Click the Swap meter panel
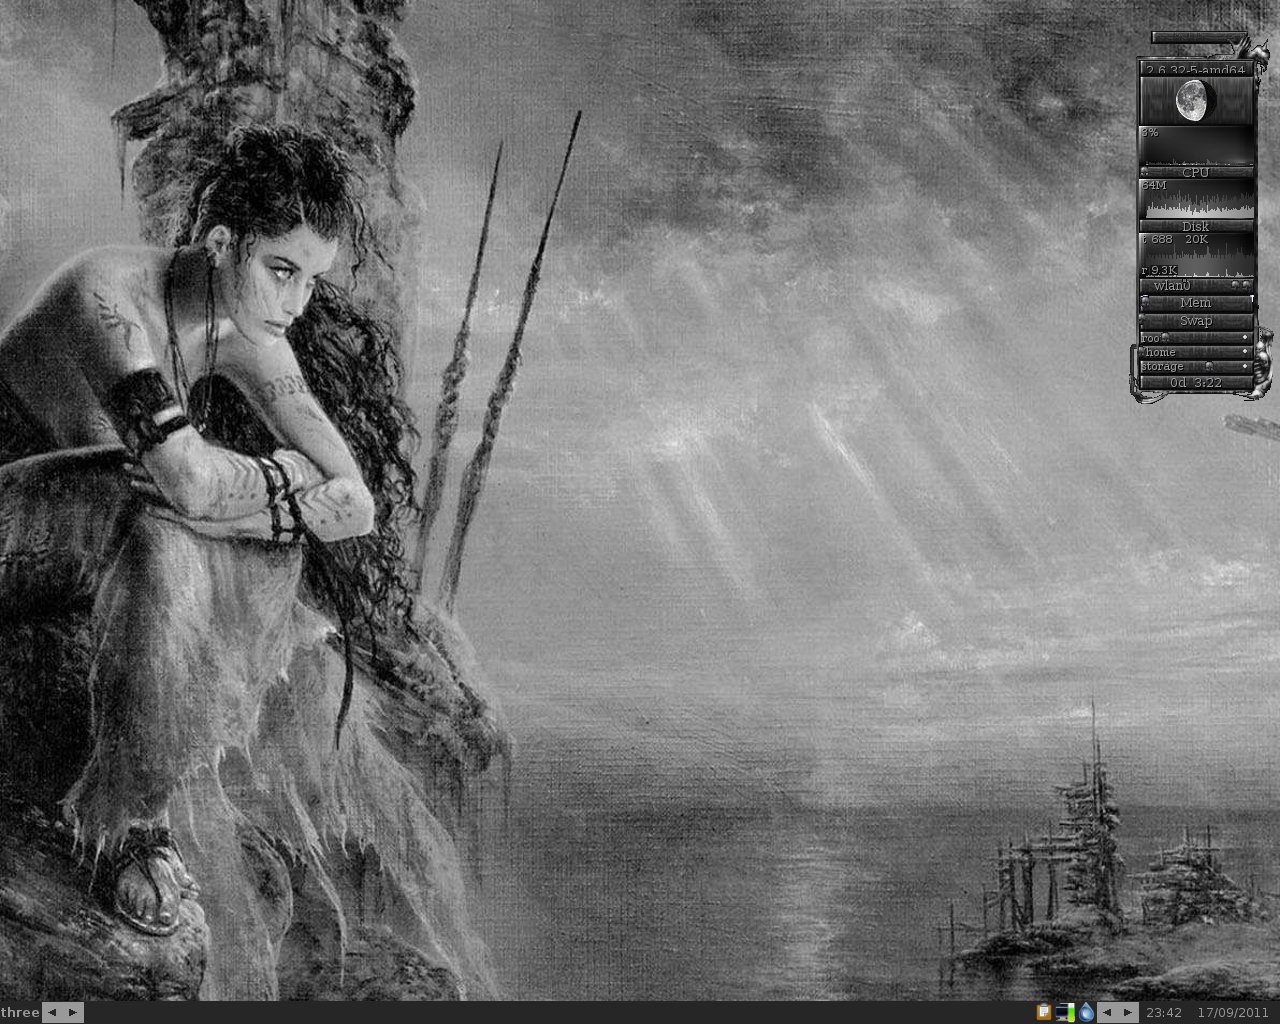Screen dimensions: 1280x1024 coord(1196,320)
